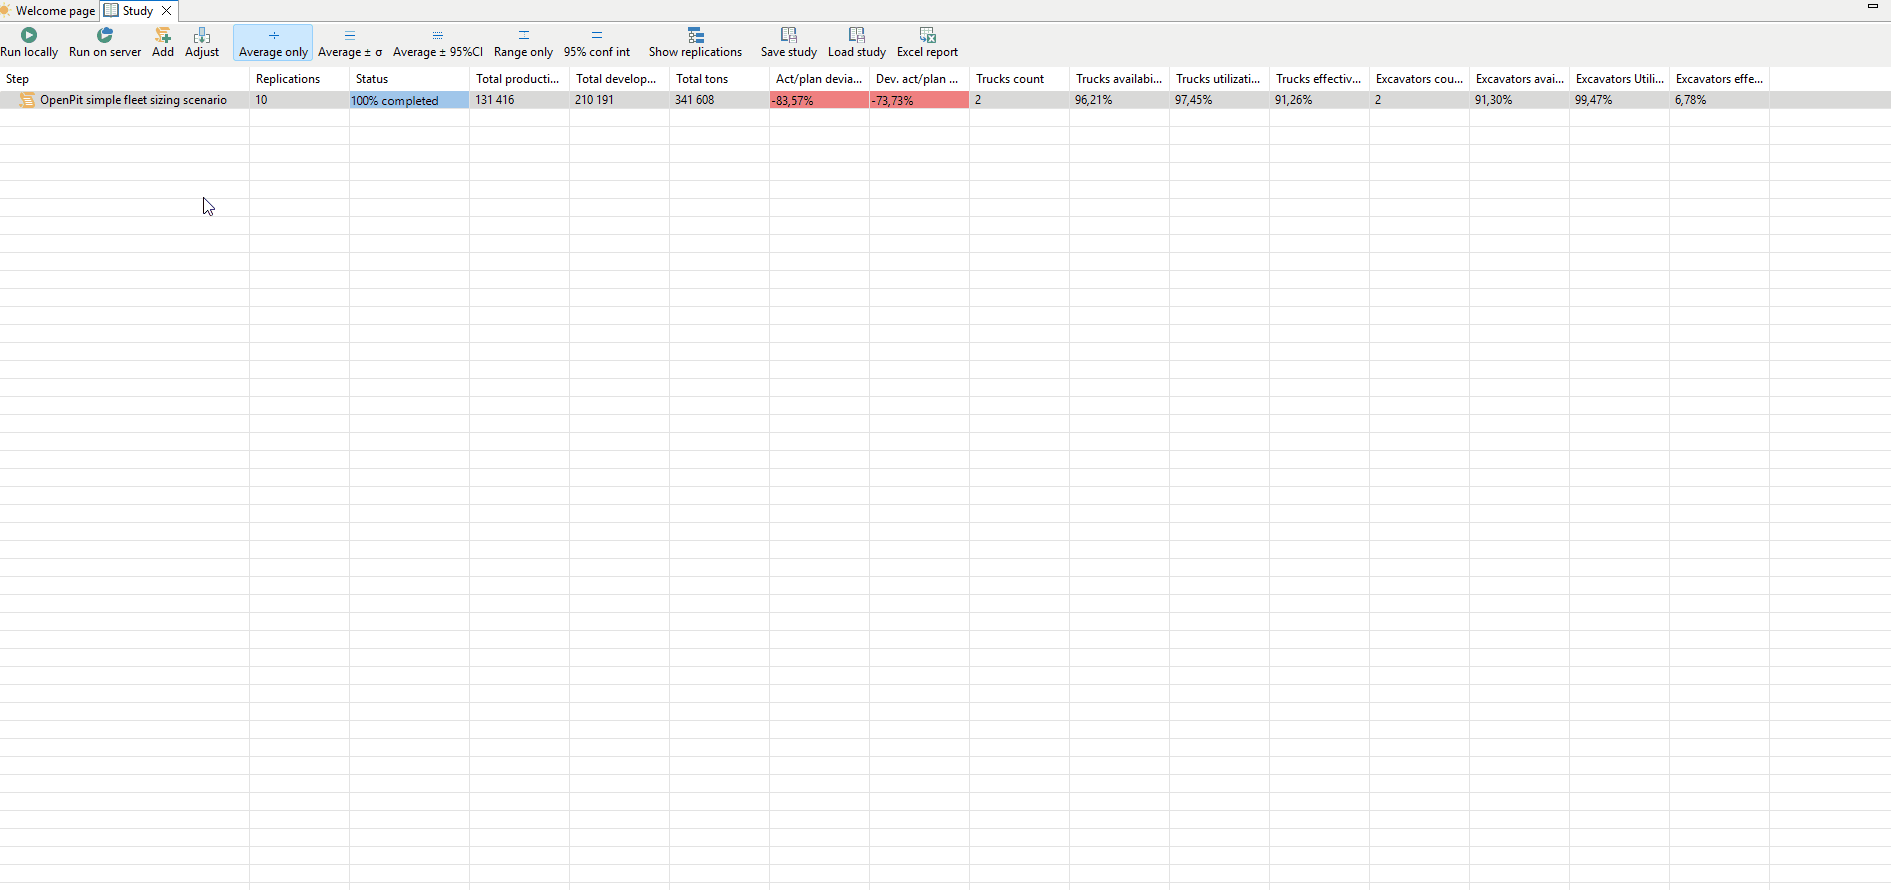Click excavators utilization value 99,47%
The height and width of the screenshot is (890, 1891).
coord(1593,100)
